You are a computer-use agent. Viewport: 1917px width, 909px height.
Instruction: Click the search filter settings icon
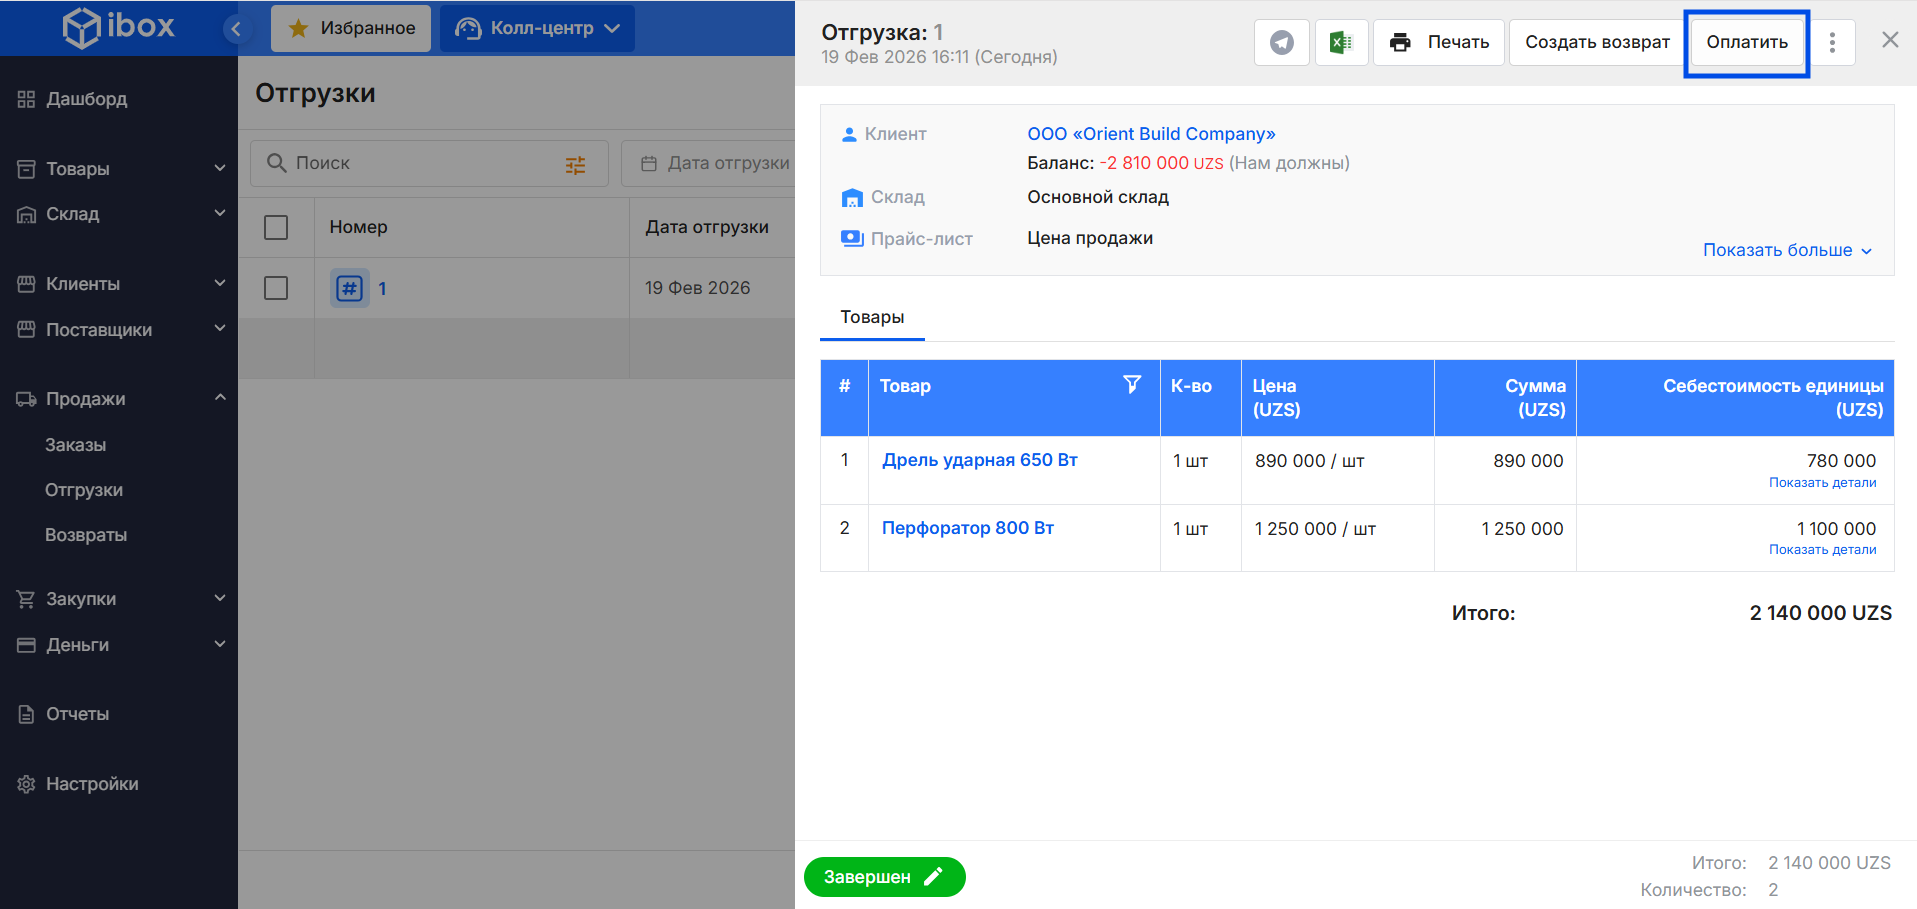575,164
